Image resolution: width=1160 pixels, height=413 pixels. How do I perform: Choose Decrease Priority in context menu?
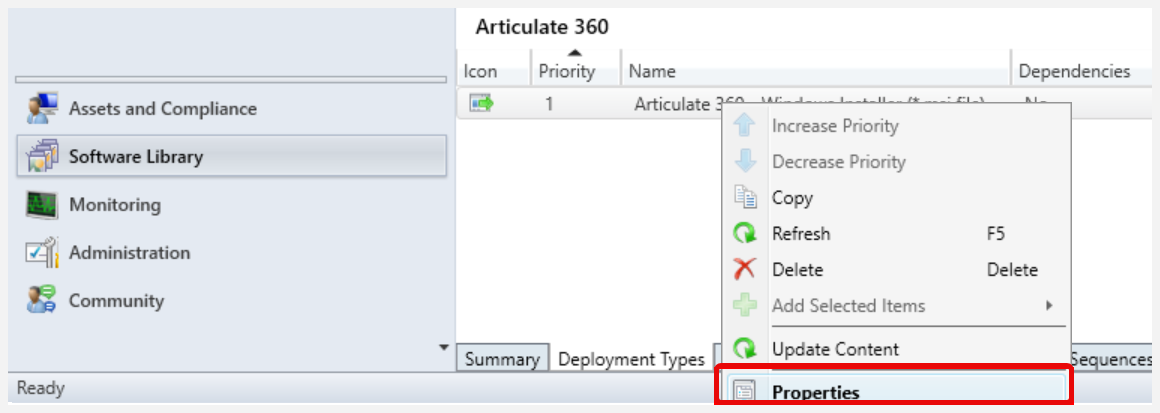click(x=897, y=161)
